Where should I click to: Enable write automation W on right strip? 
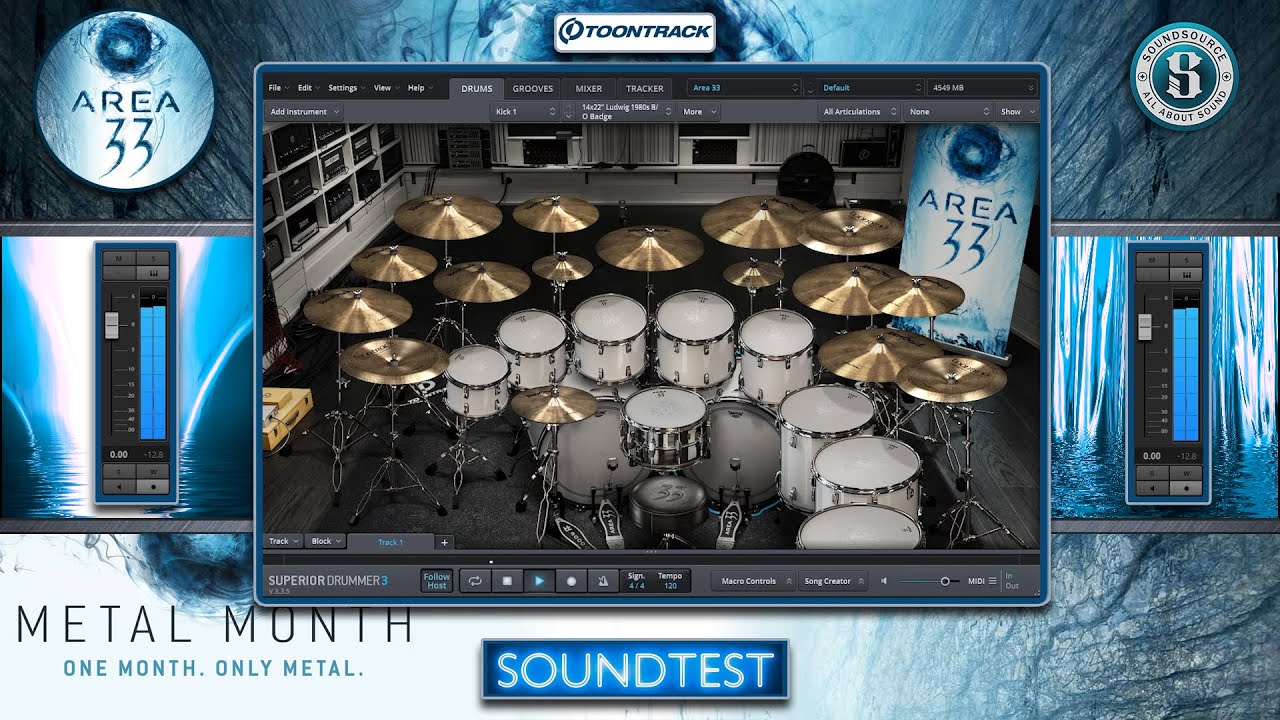click(1185, 471)
